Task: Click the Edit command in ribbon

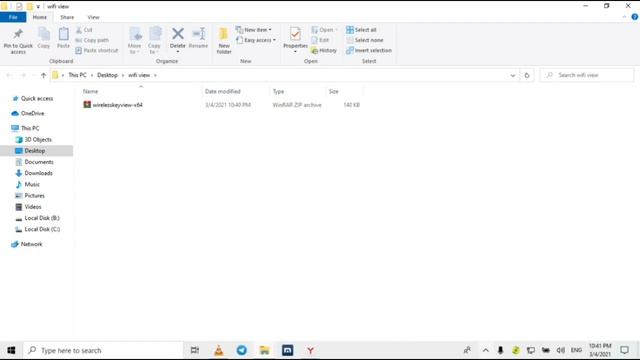Action: point(320,40)
